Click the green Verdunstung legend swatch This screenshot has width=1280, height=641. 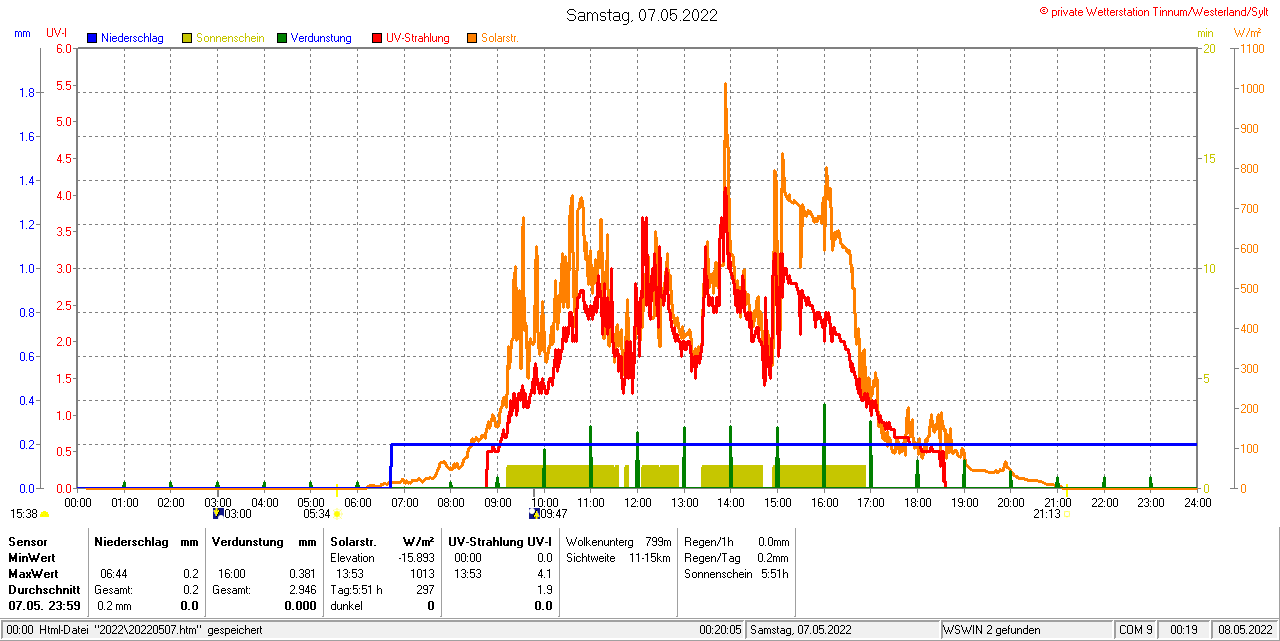pyautogui.click(x=283, y=38)
